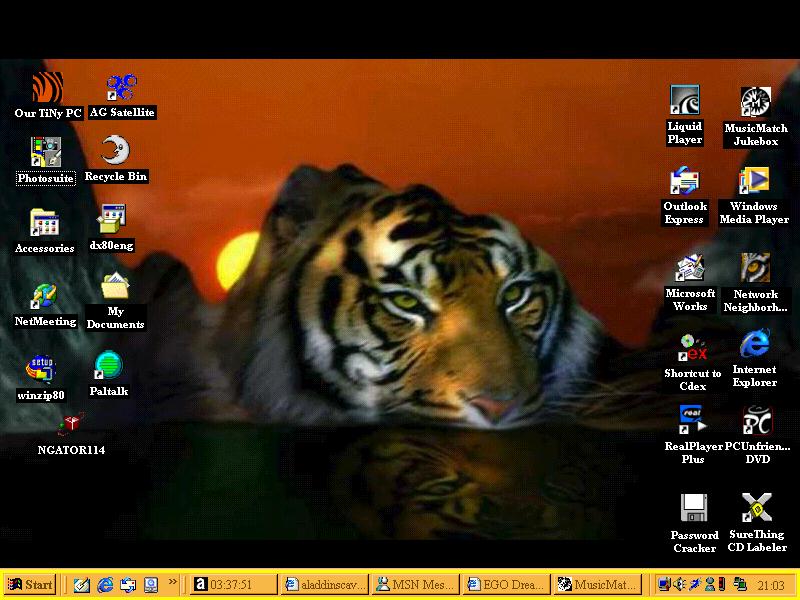
Task: Select the RealPlayer Plus desktop icon
Action: click(x=693, y=420)
